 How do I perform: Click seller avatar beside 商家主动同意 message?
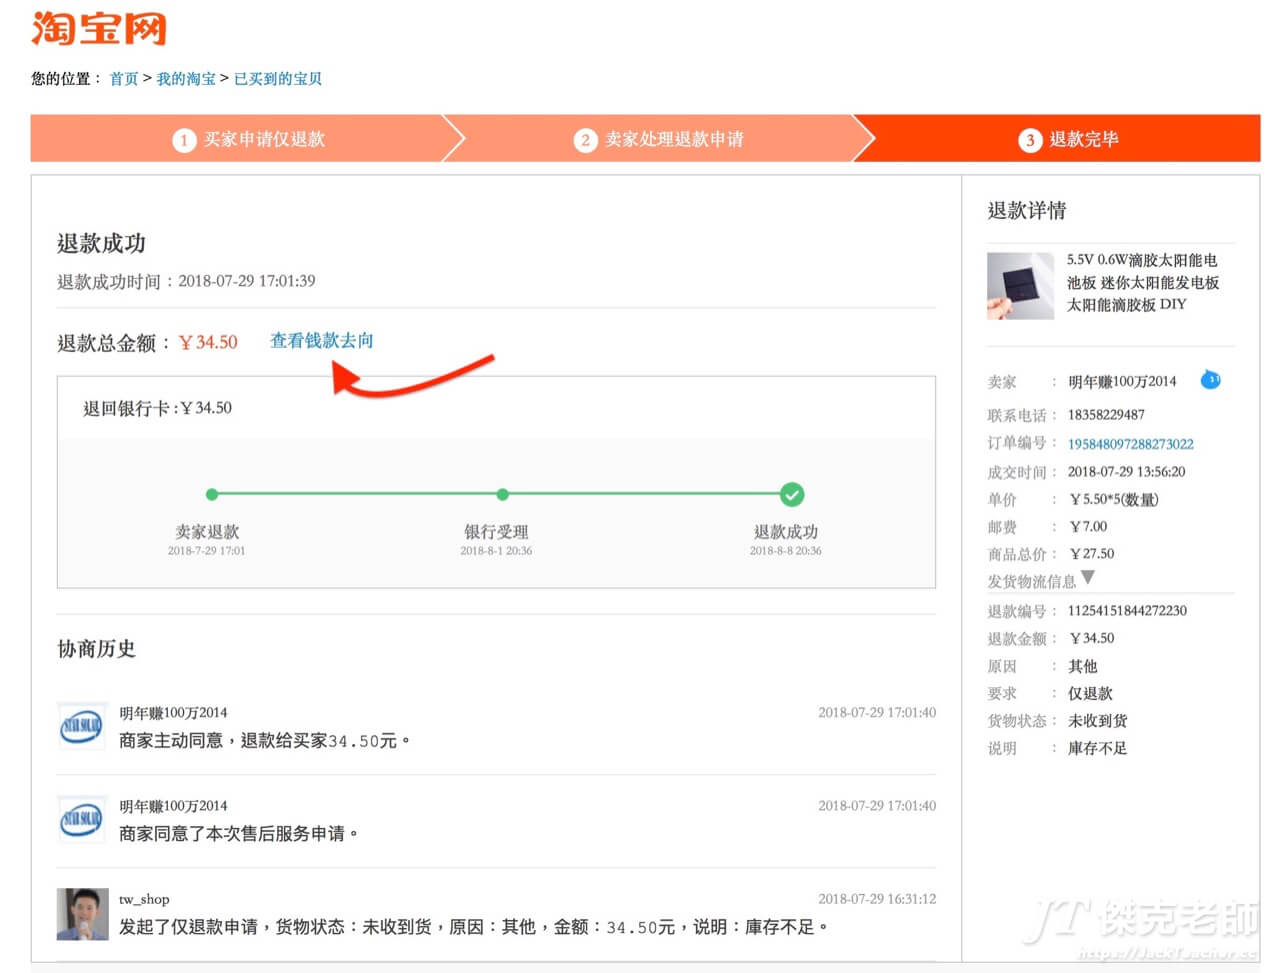(x=81, y=727)
